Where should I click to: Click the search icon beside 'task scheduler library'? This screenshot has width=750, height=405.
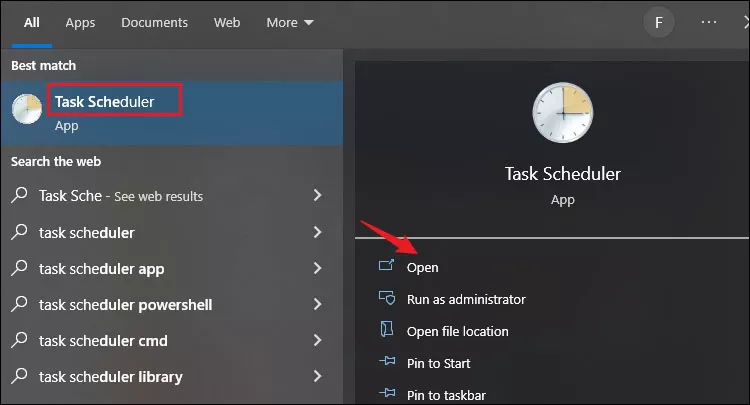pyautogui.click(x=19, y=376)
